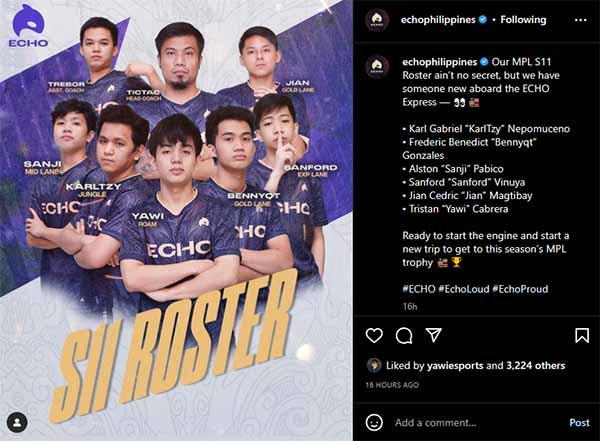Save post with the bookmark icon
The height and width of the screenshot is (441, 600).
[582, 335]
